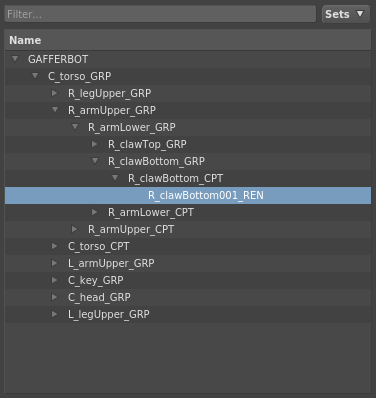
Task: Select the R_clawTop_GRP row label
Action: [x=147, y=144]
